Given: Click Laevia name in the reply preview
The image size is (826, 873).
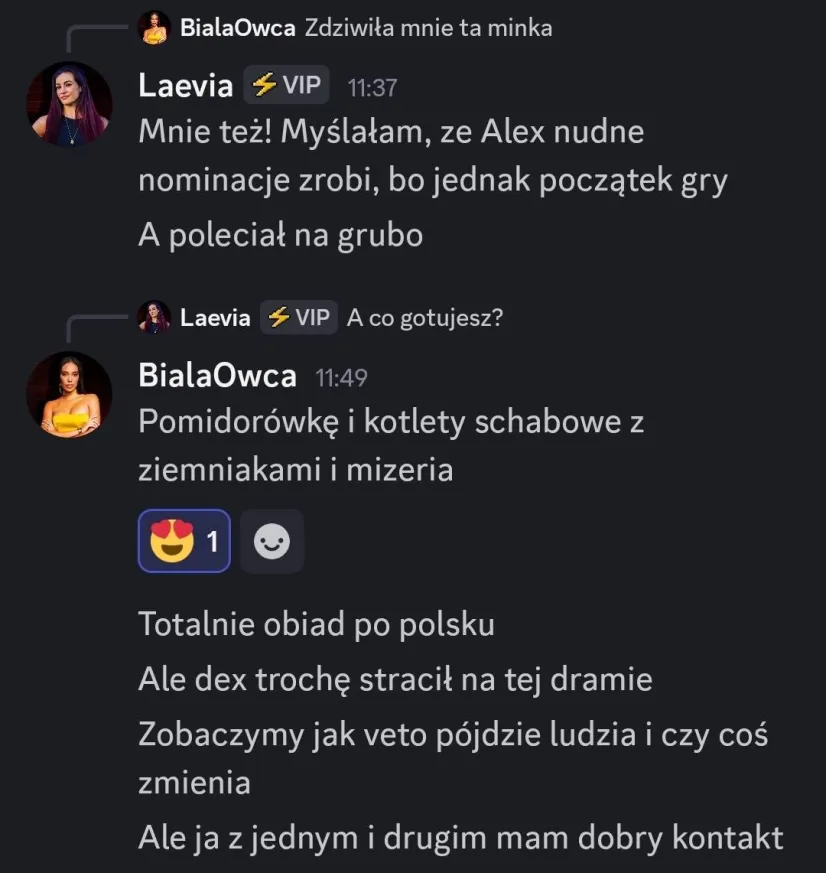Looking at the screenshot, I should tap(215, 318).
